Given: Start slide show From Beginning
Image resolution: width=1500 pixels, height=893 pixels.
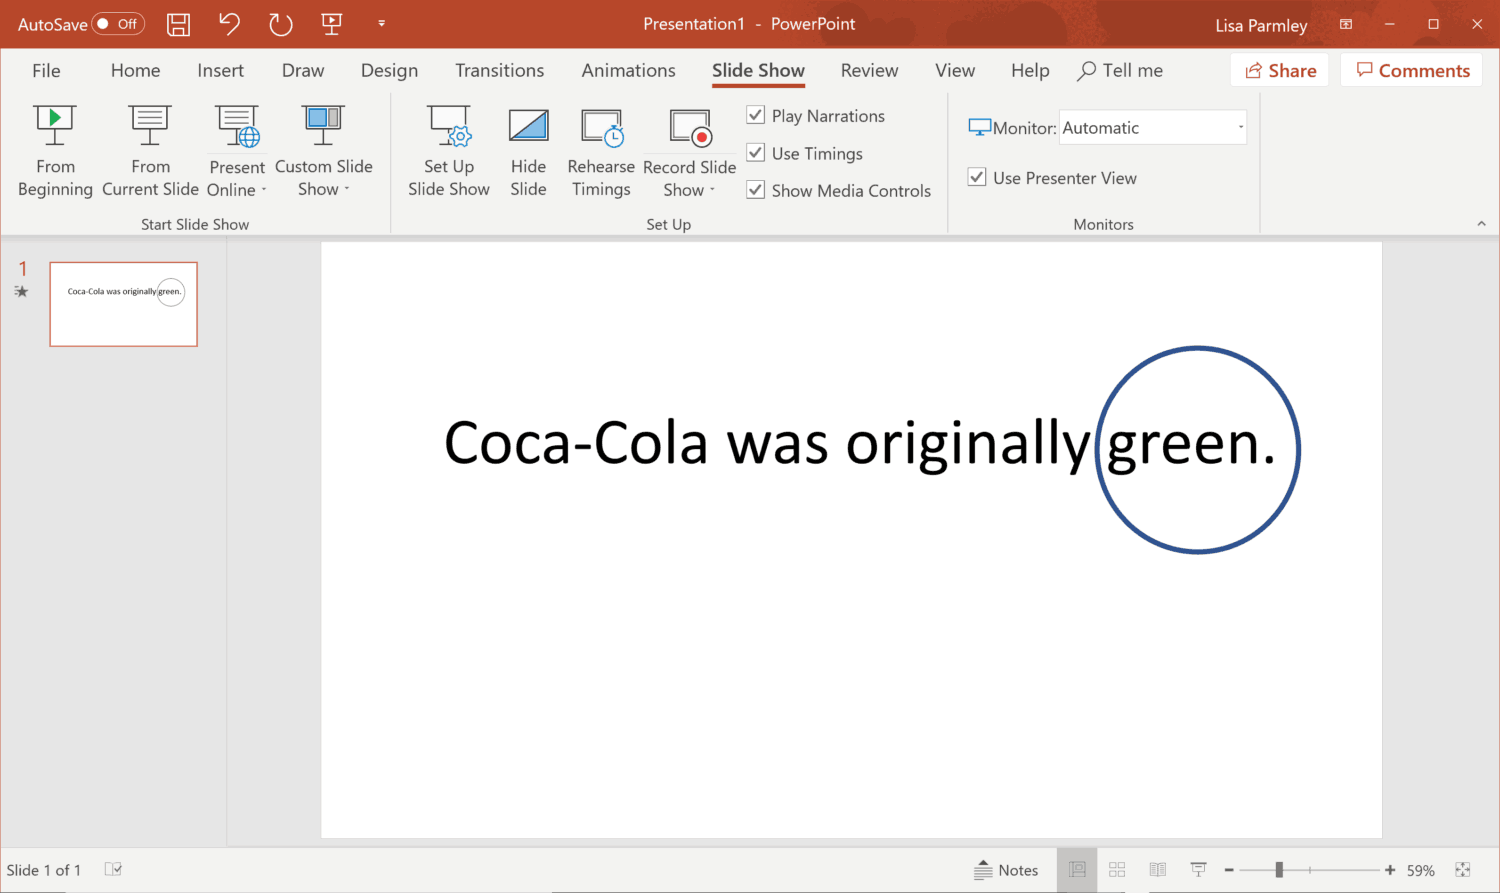Looking at the screenshot, I should pos(55,150).
